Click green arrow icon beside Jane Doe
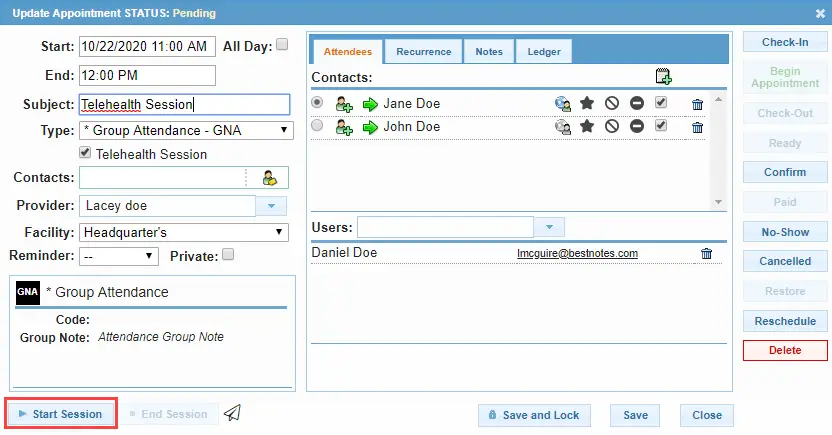The image size is (832, 435). pyautogui.click(x=370, y=104)
